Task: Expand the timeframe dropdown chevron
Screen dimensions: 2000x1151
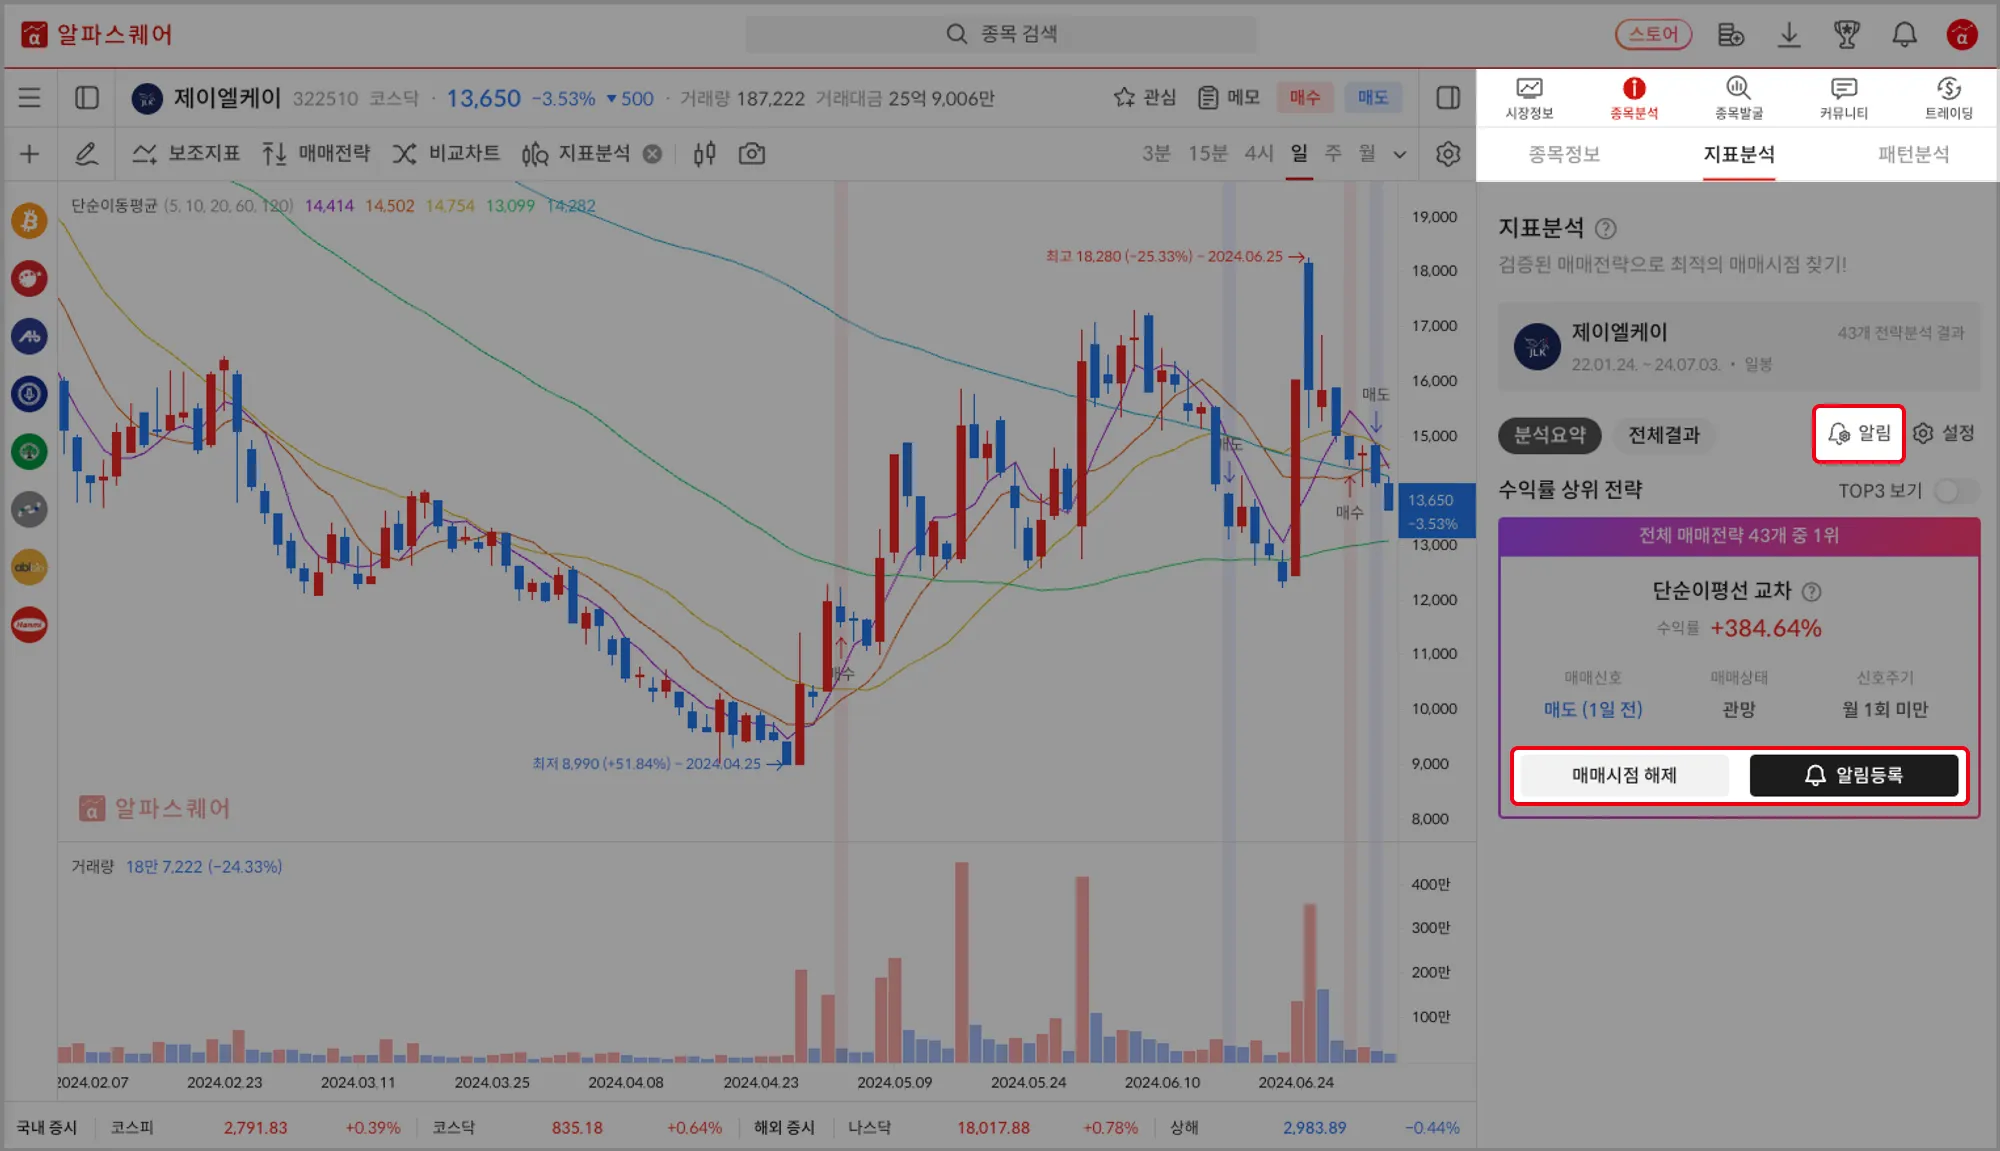Action: click(1399, 155)
